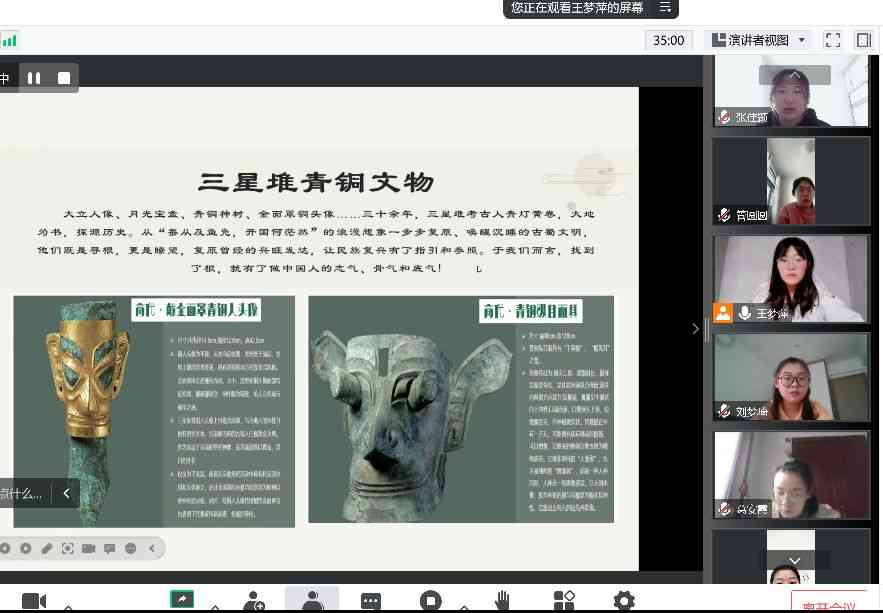Collapse the participant video sidebar
The width and height of the screenshot is (883, 613).
click(x=696, y=328)
